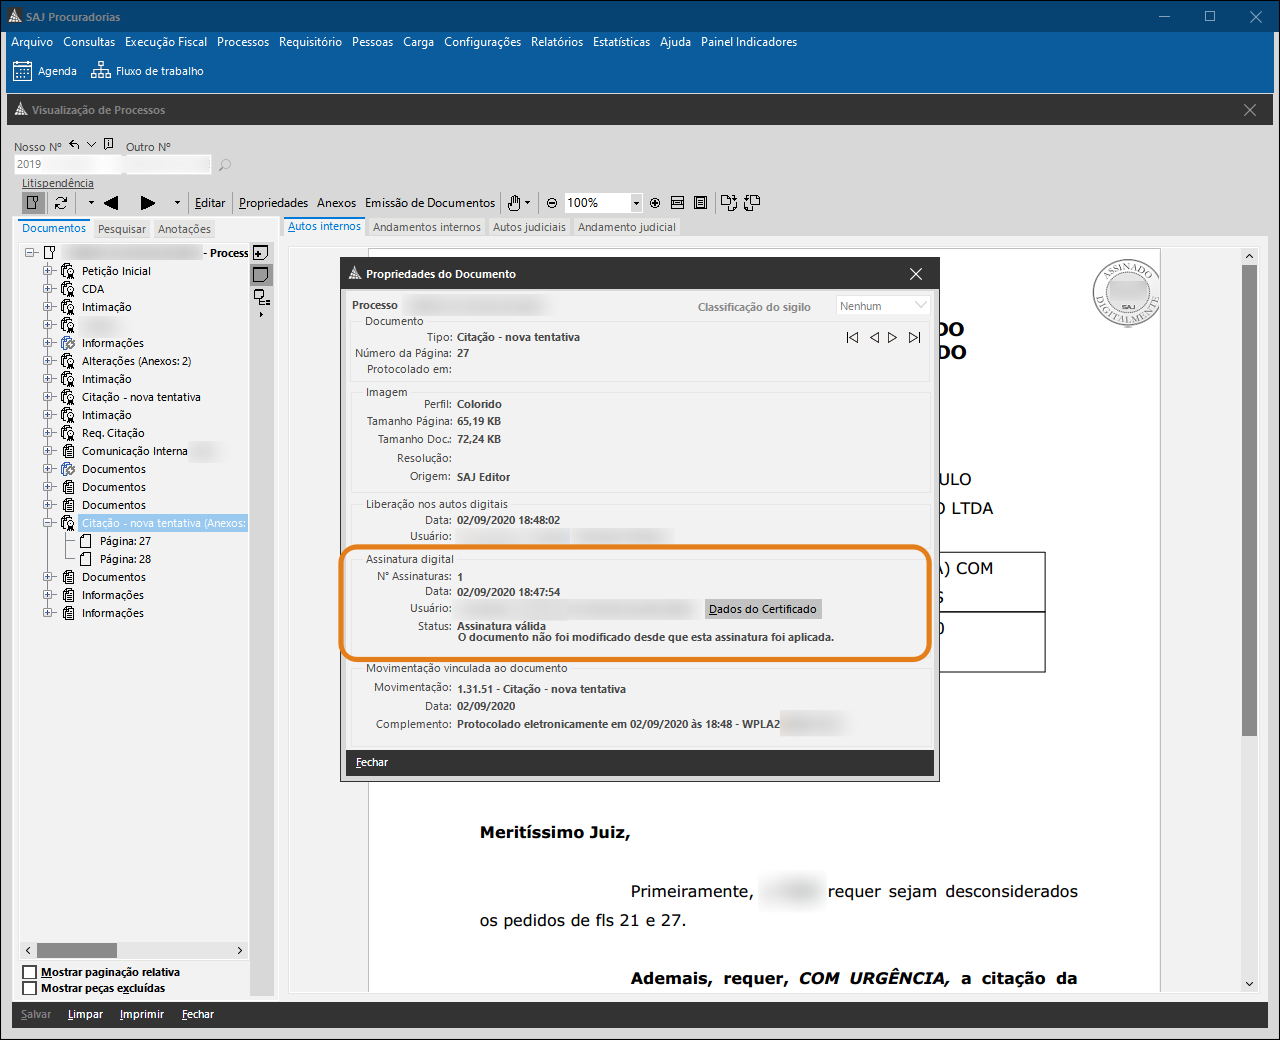The image size is (1280, 1040).
Task: Click Dados do Certificado button
Action: click(763, 609)
